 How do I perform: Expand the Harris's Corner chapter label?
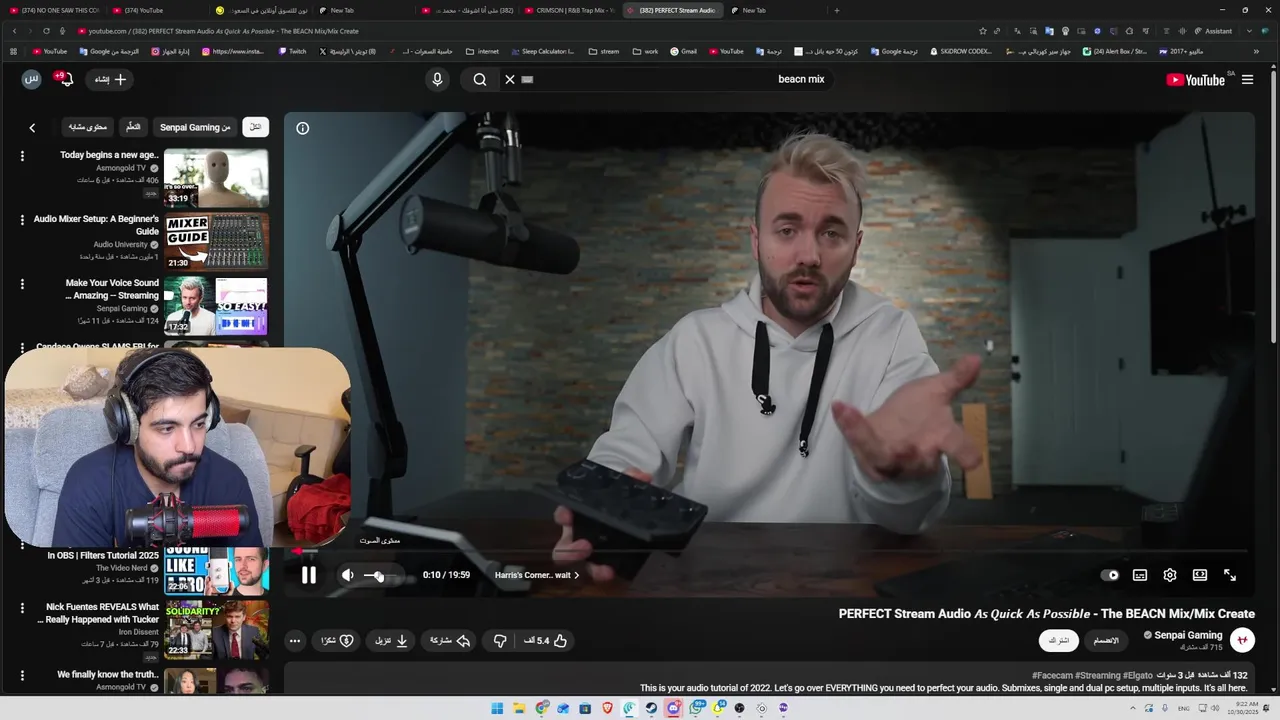(537, 575)
